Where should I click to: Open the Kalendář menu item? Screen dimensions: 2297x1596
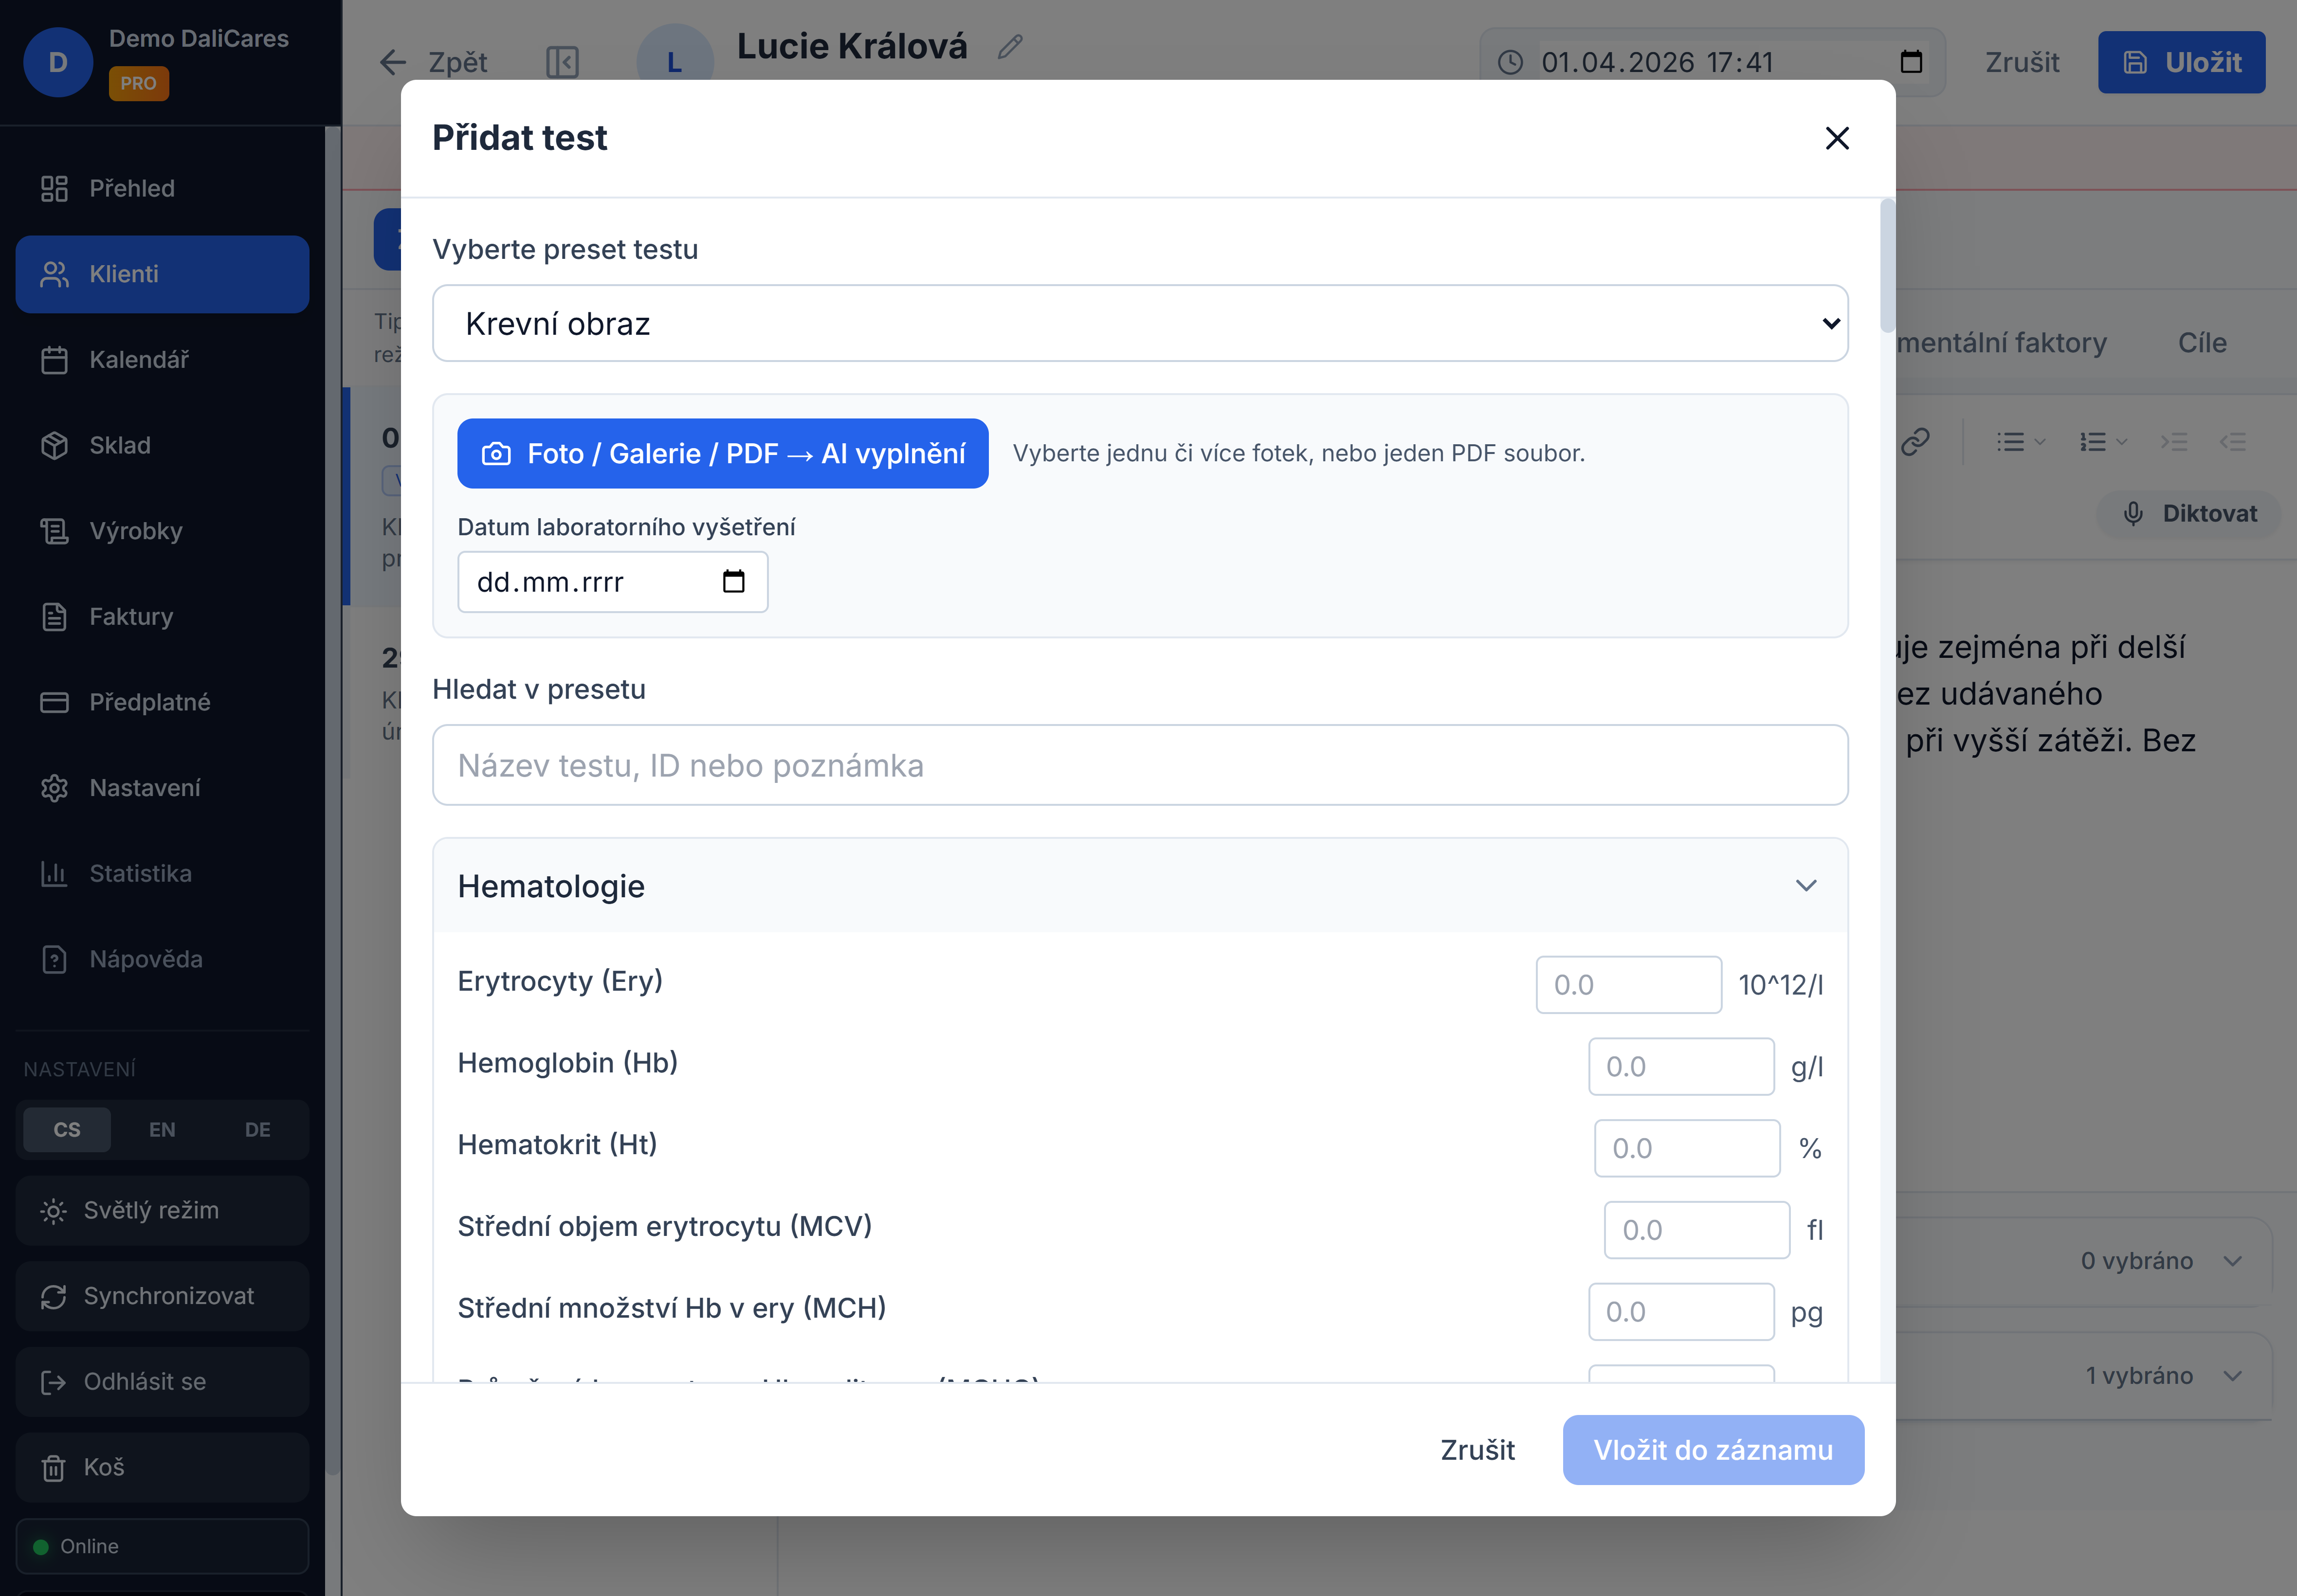(x=138, y=359)
